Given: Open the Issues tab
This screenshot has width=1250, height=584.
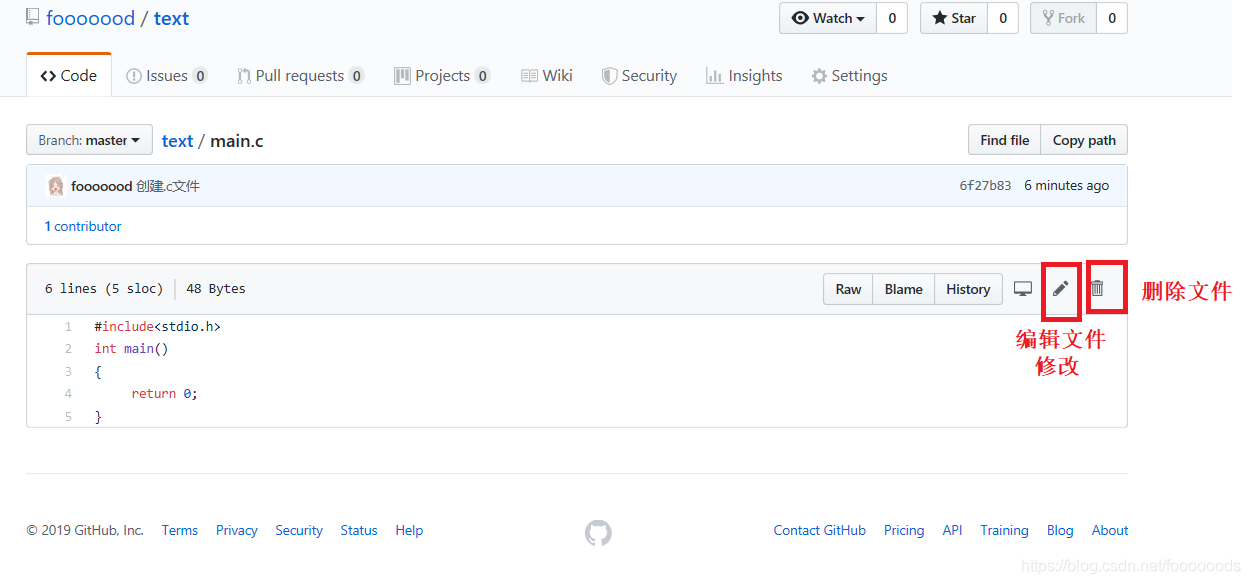Looking at the screenshot, I should click(x=167, y=76).
